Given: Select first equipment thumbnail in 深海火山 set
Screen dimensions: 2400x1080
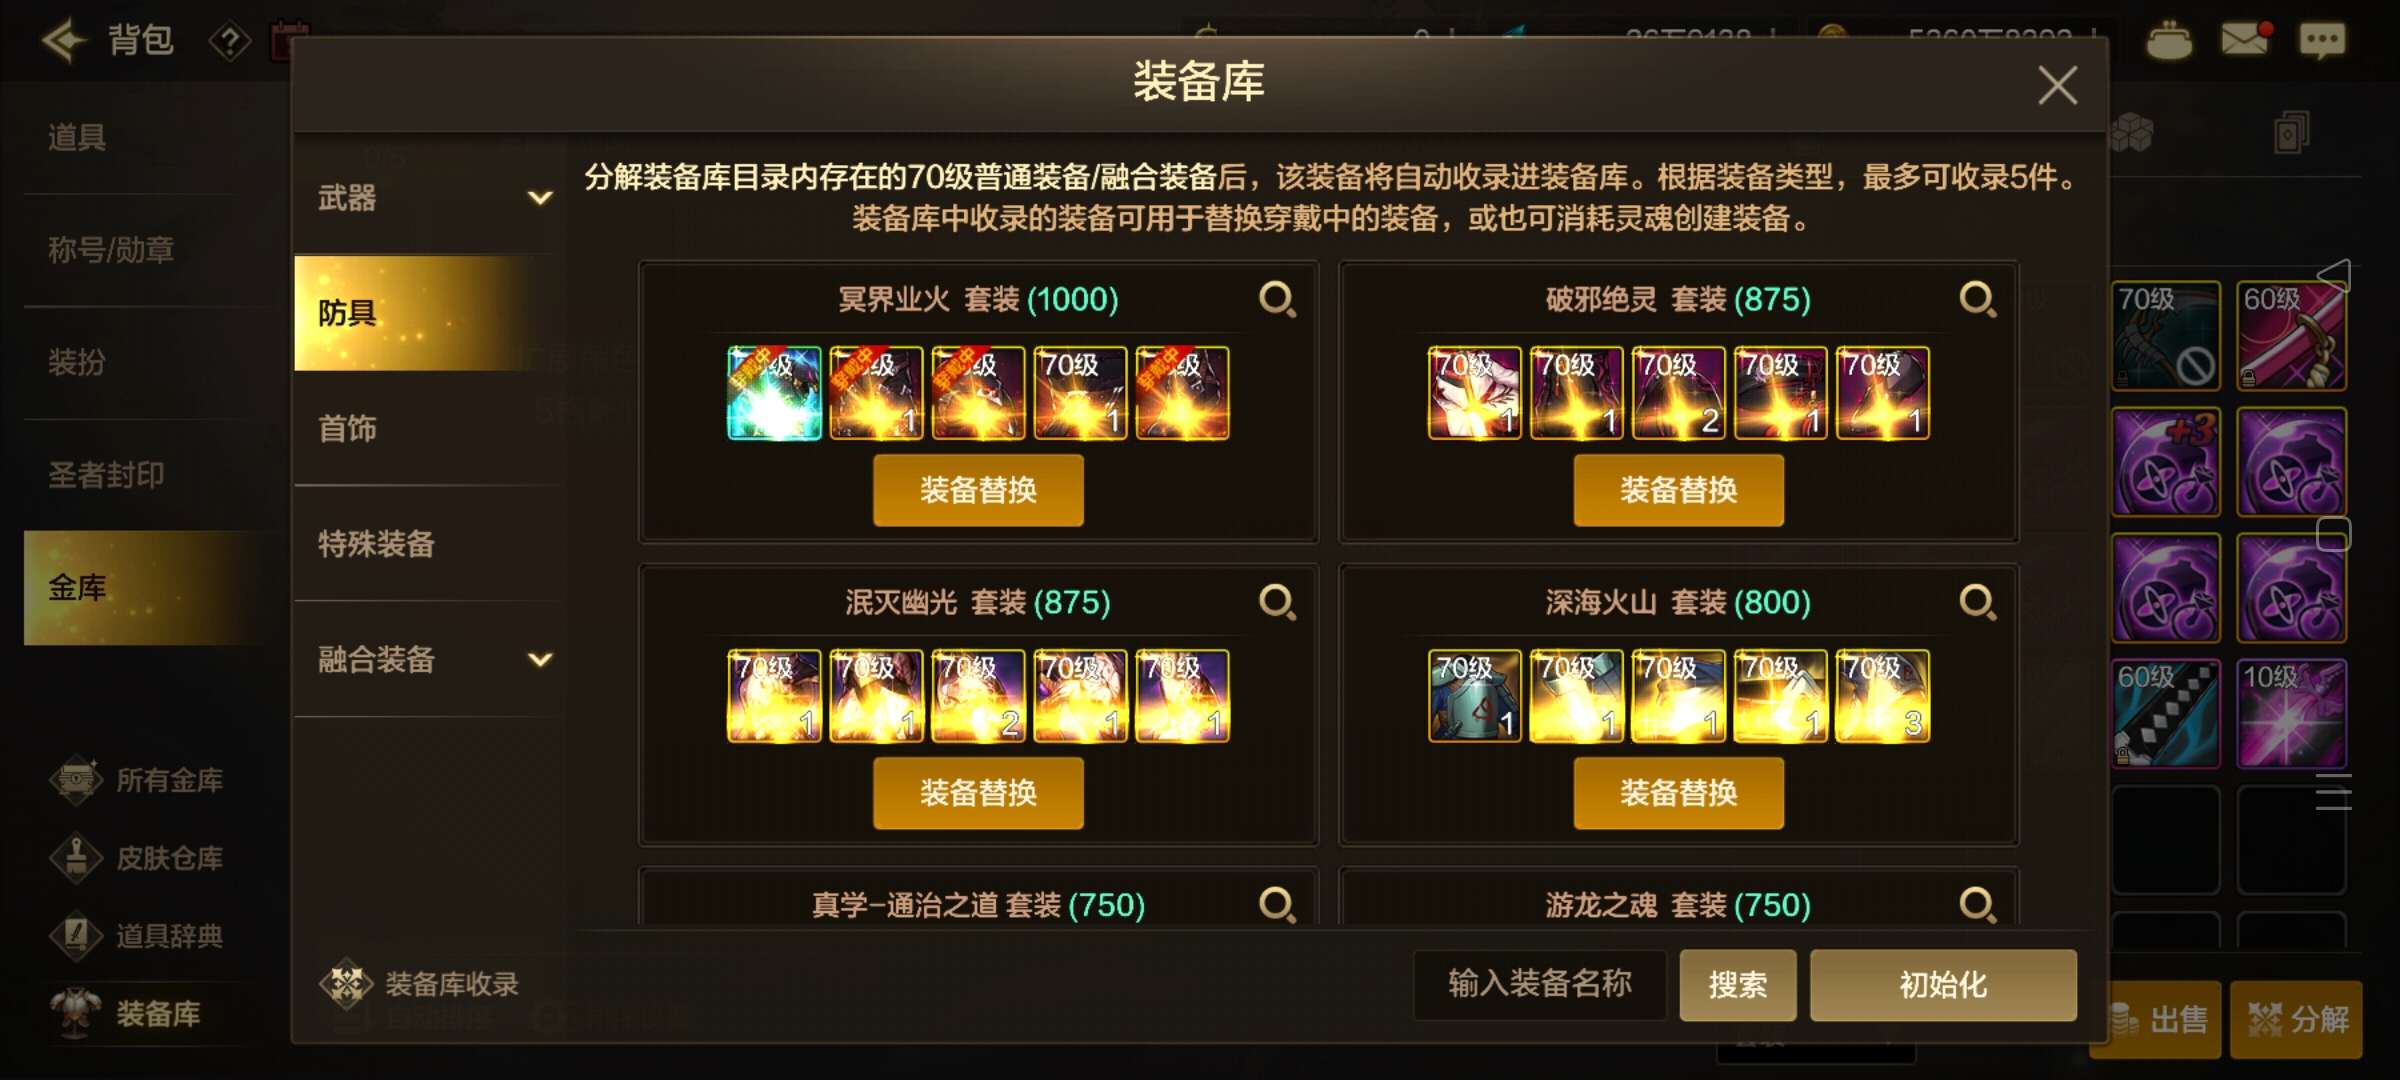Looking at the screenshot, I should tap(1475, 696).
